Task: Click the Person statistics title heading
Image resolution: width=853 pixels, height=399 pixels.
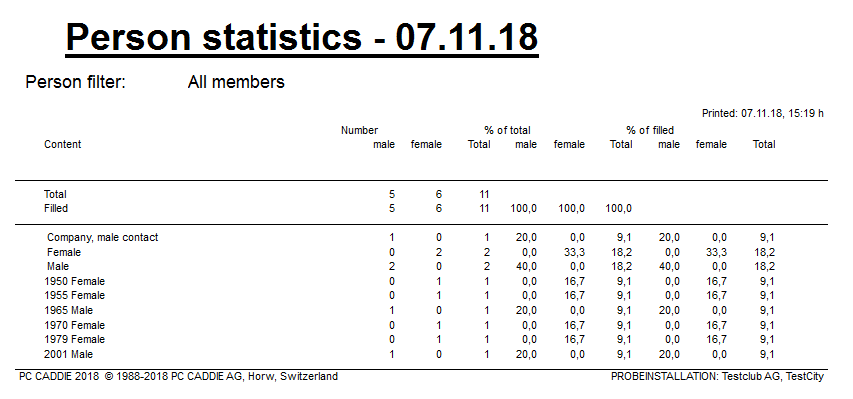Action: coord(302,38)
